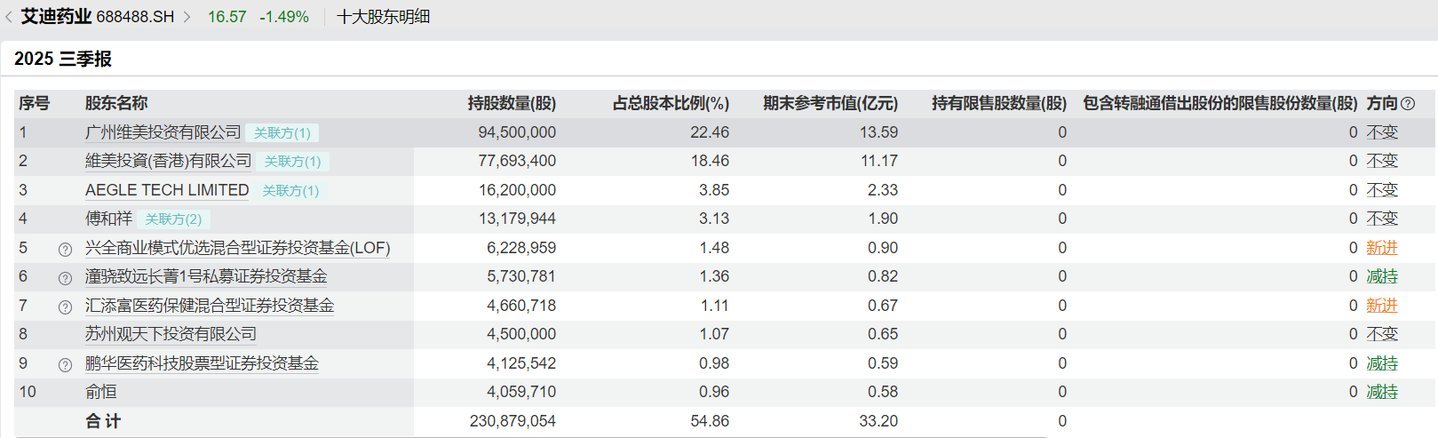Click the 持股数量(股) column header
1438x438 pixels.
[511, 103]
